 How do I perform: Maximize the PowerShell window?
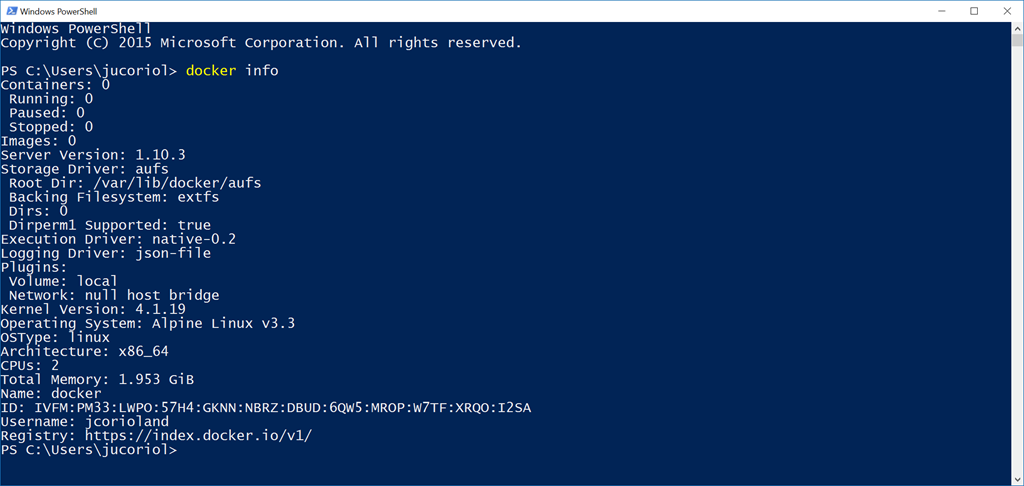[974, 11]
